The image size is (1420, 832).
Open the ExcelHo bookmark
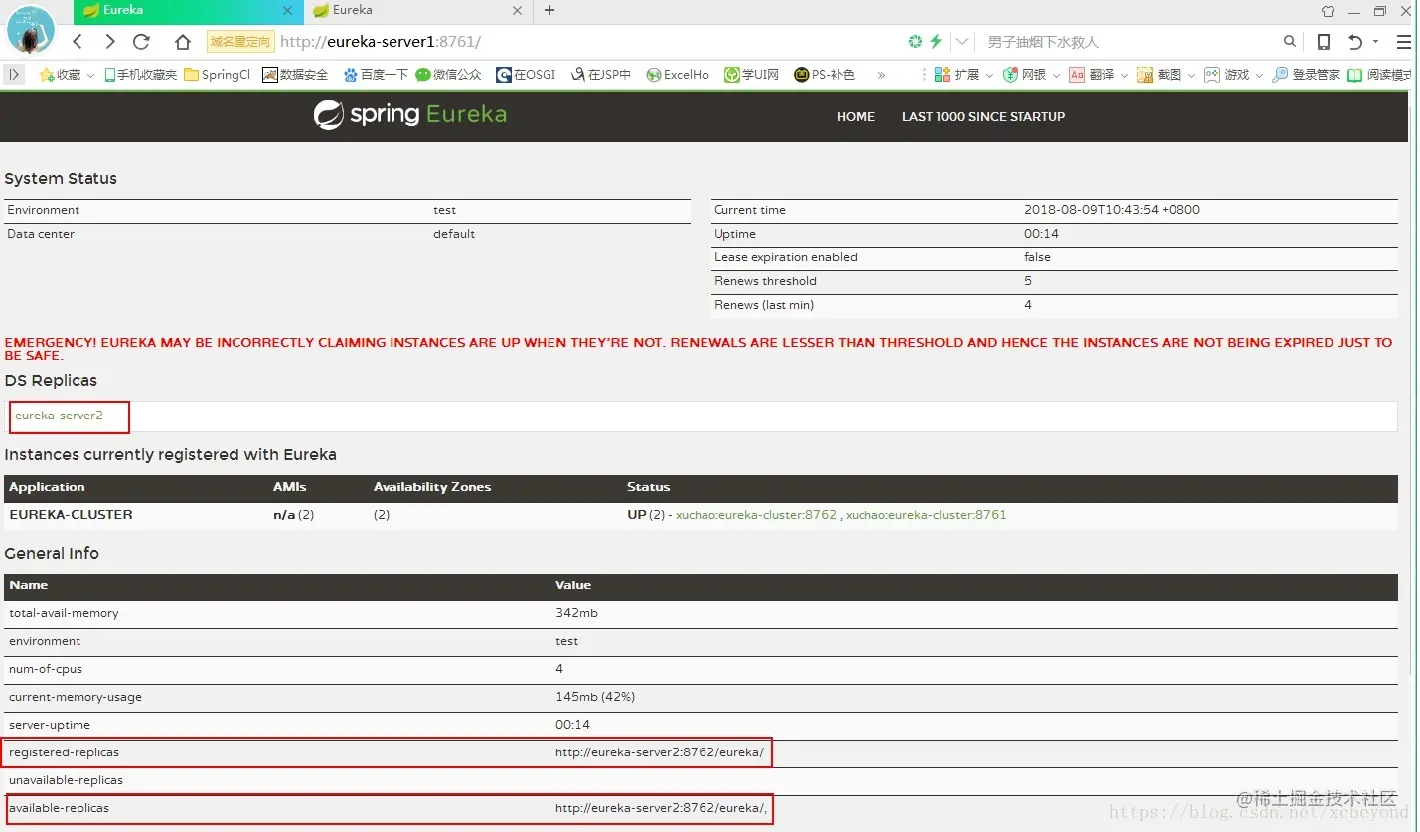pyautogui.click(x=677, y=74)
